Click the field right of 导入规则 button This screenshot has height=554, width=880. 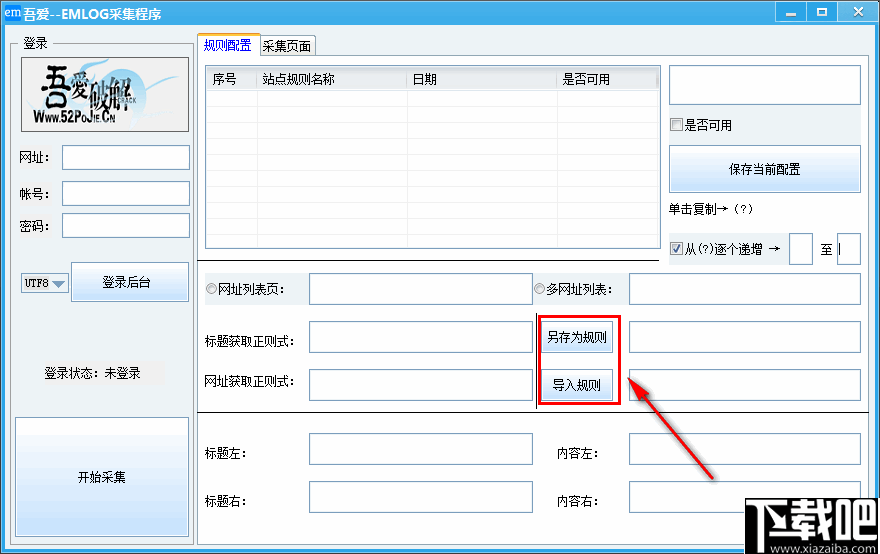pyautogui.click(x=745, y=385)
